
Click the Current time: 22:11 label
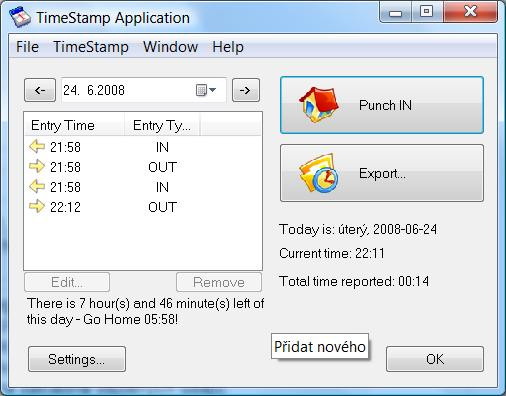tap(332, 253)
